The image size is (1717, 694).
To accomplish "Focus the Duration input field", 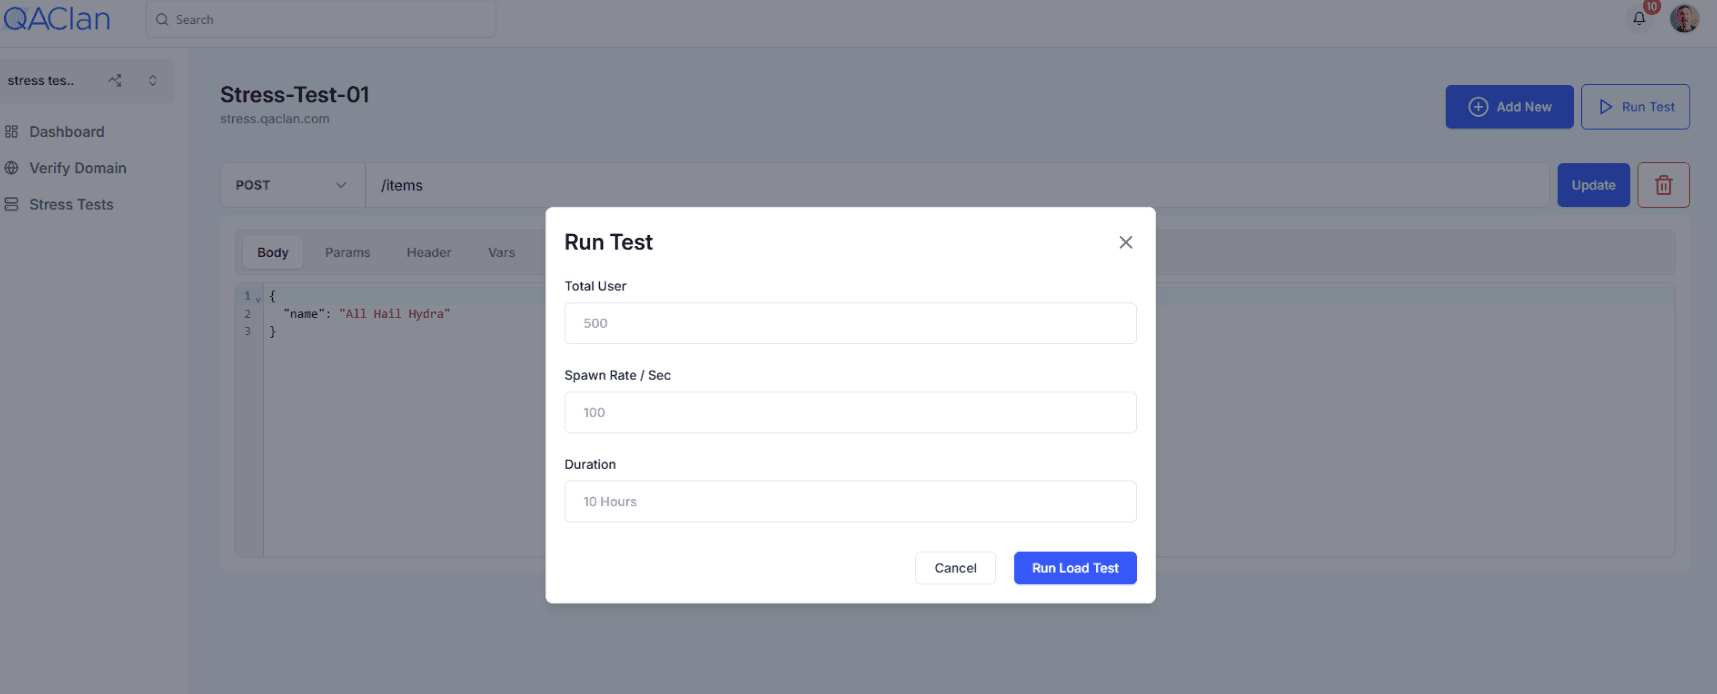I will [x=850, y=501].
